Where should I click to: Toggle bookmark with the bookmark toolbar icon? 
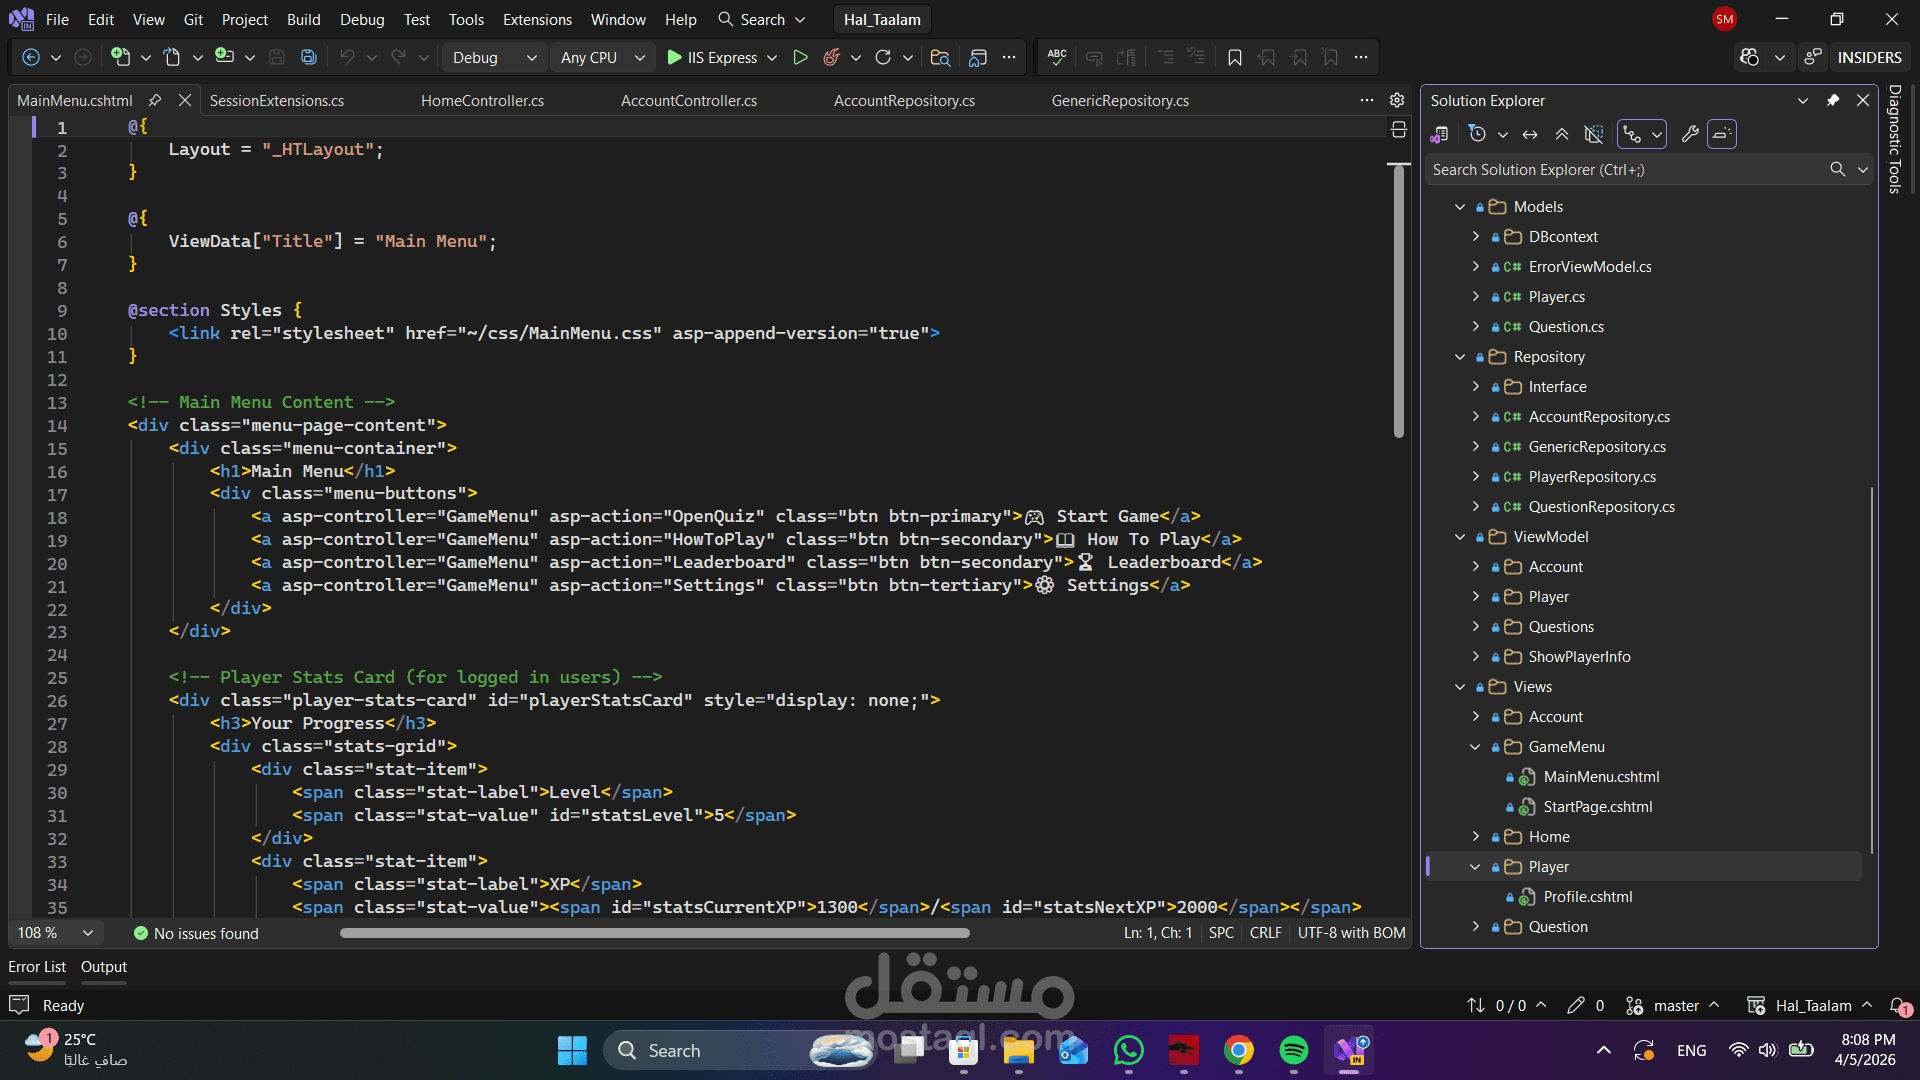(1235, 58)
